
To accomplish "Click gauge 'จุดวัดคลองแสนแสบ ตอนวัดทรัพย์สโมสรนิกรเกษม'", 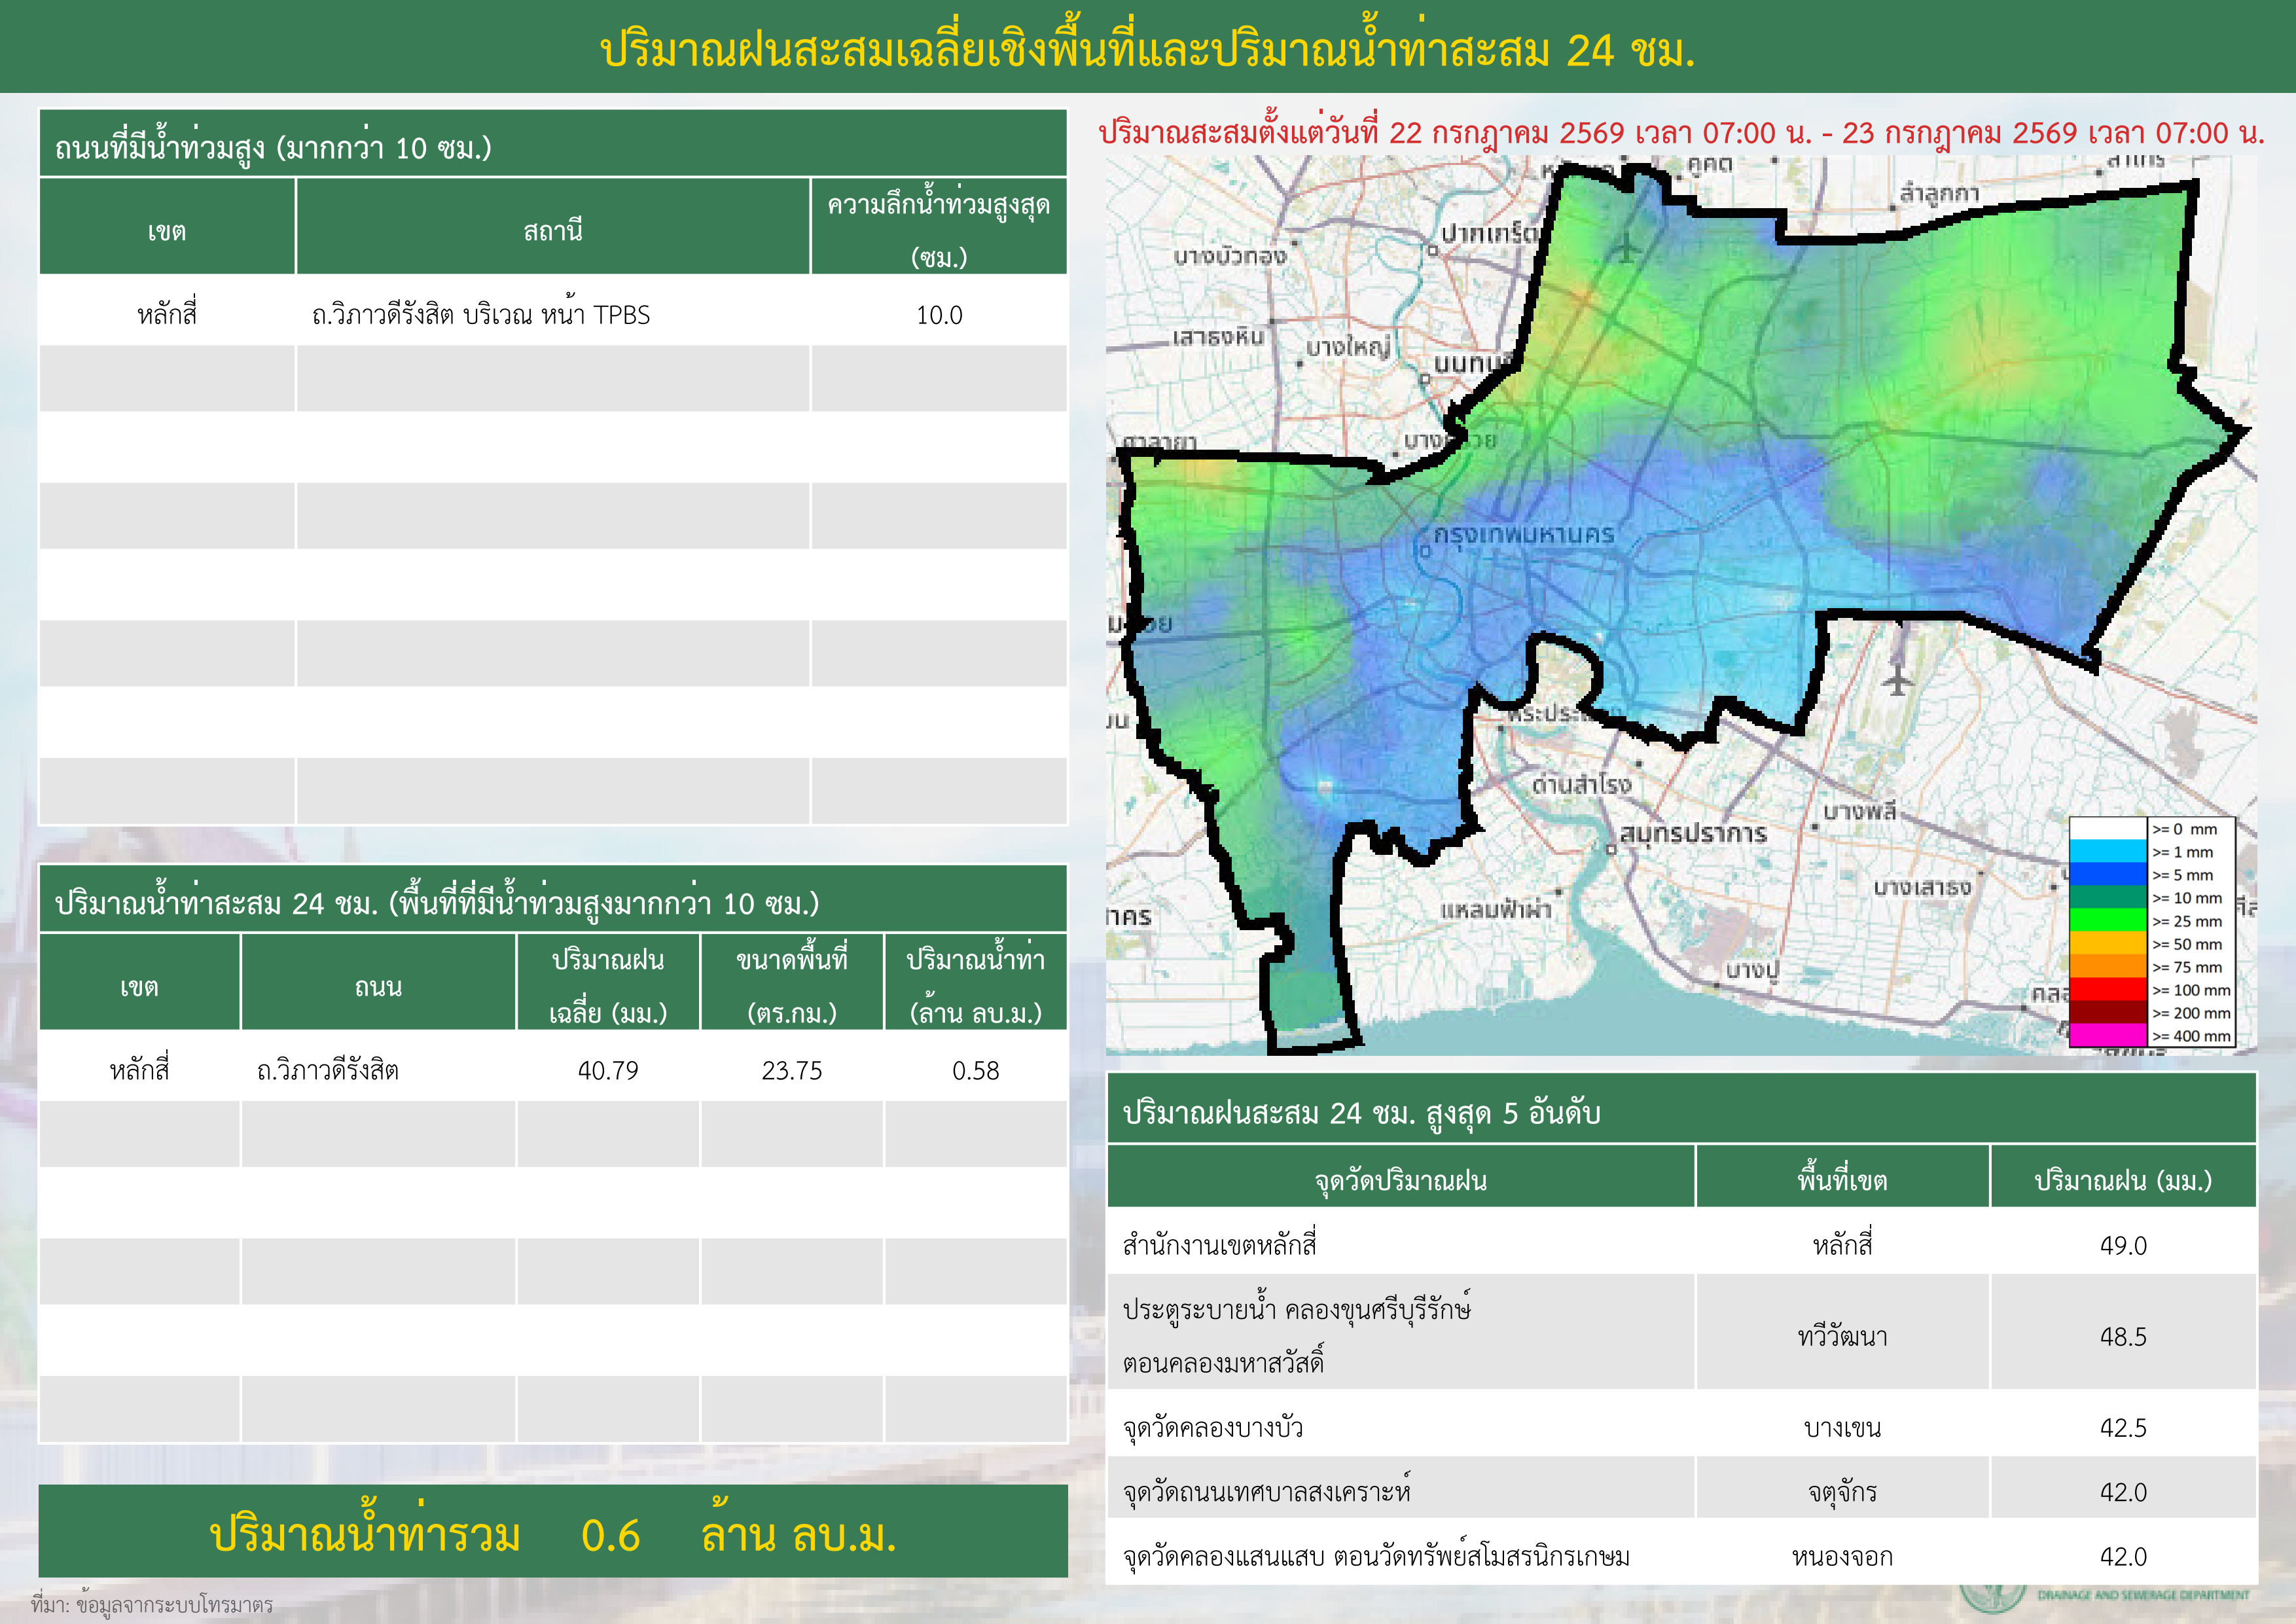I will [1376, 1556].
